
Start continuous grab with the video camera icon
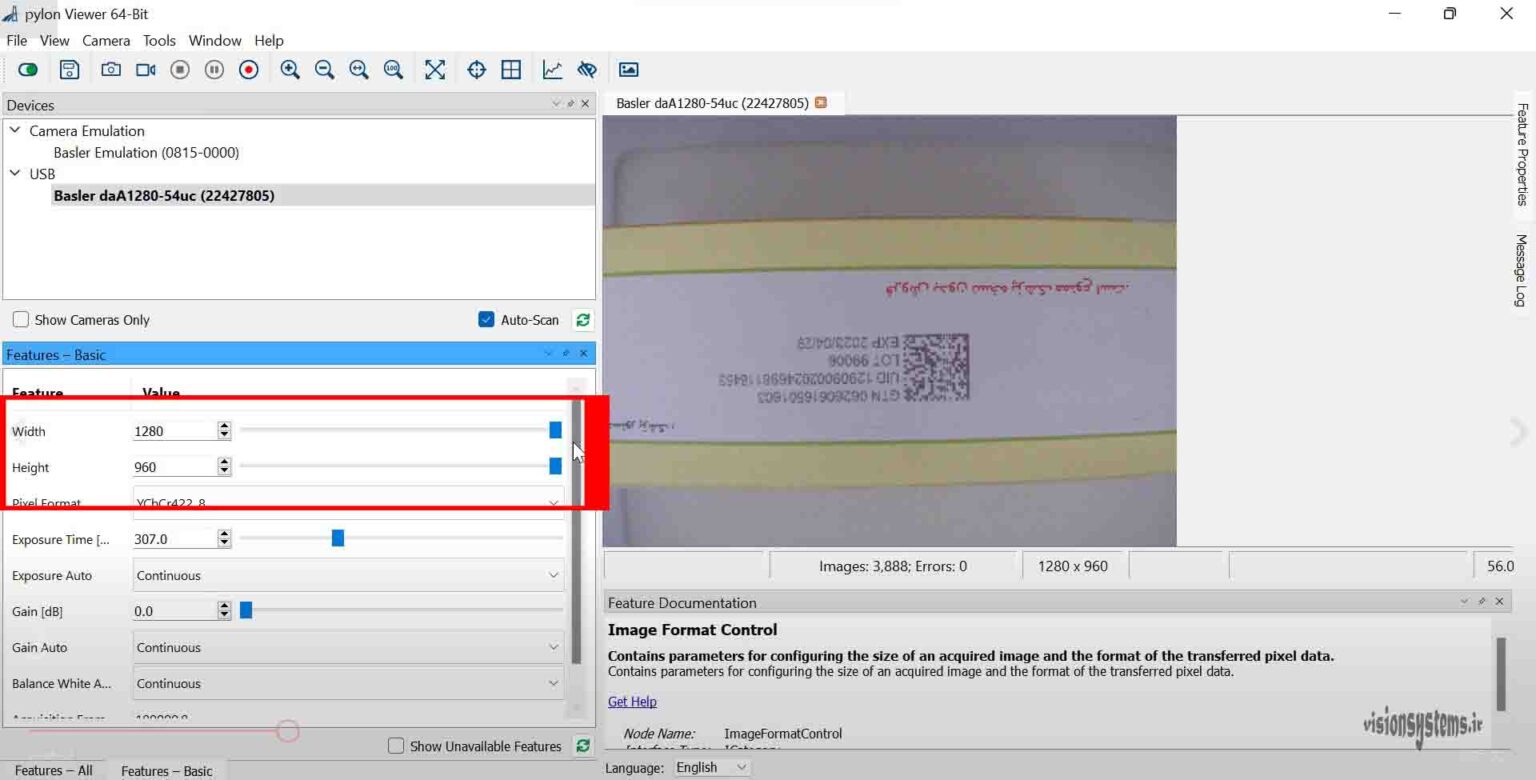(x=145, y=69)
